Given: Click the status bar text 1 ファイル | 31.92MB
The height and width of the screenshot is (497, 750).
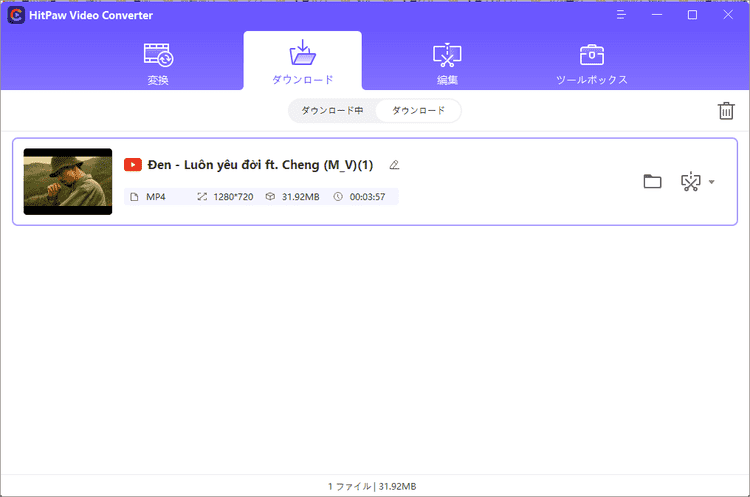Looking at the screenshot, I should pyautogui.click(x=372, y=486).
